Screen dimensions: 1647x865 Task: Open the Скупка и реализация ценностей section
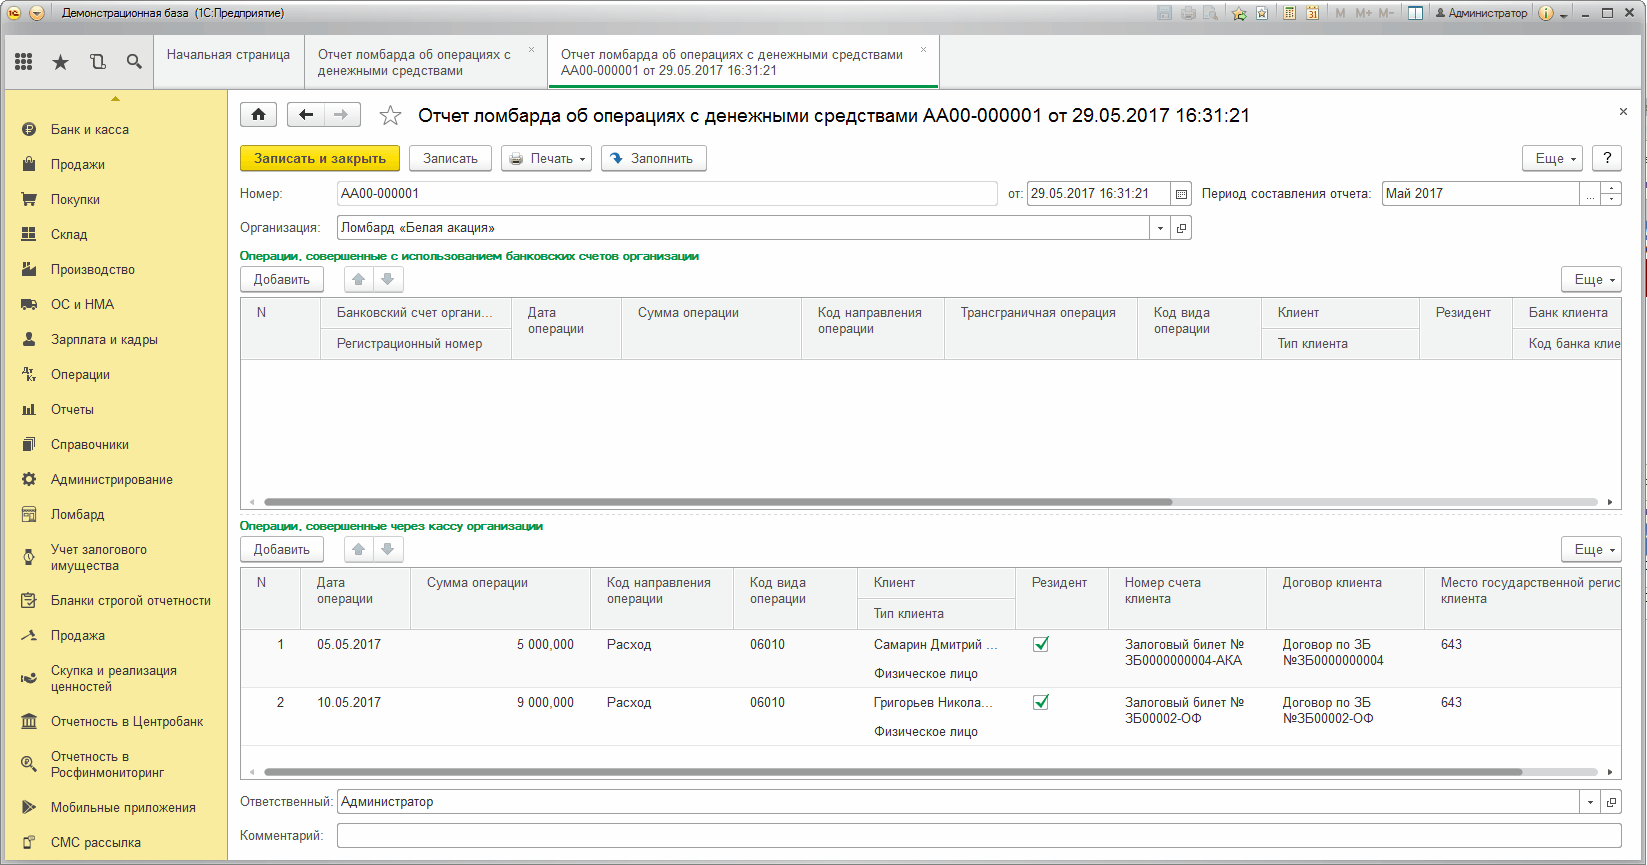(114, 679)
